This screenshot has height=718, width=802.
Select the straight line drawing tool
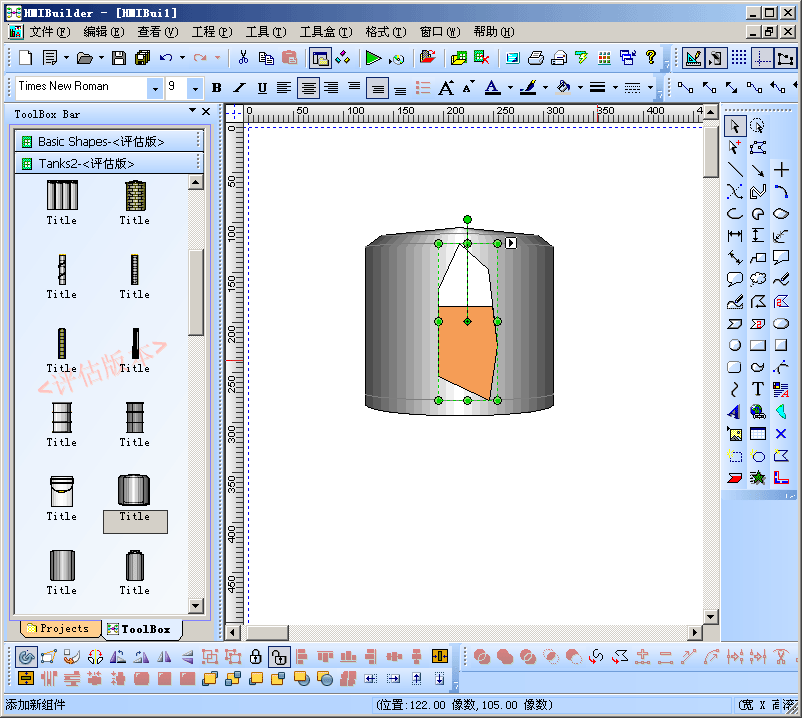[x=735, y=171]
